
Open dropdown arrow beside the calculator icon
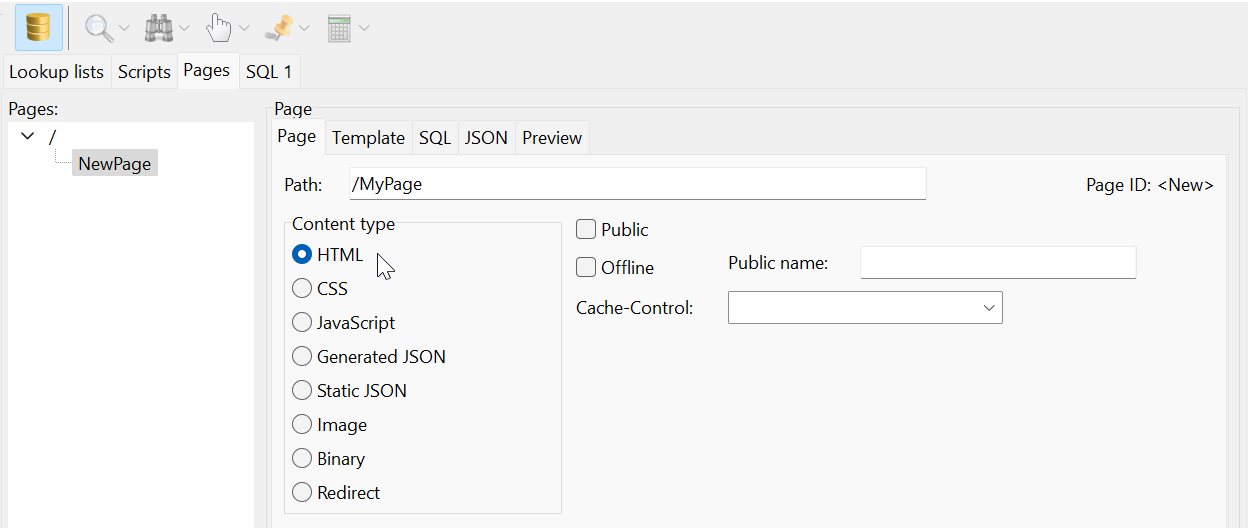pyautogui.click(x=364, y=28)
